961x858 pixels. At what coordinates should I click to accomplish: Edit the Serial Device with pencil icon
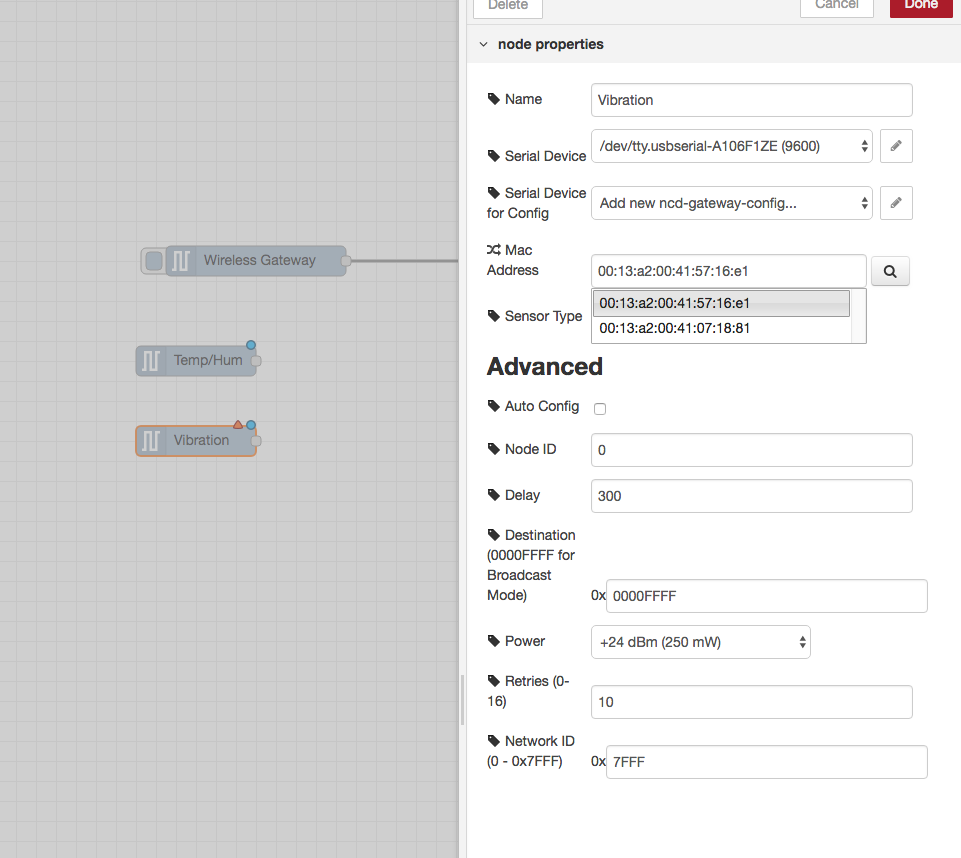pos(896,146)
